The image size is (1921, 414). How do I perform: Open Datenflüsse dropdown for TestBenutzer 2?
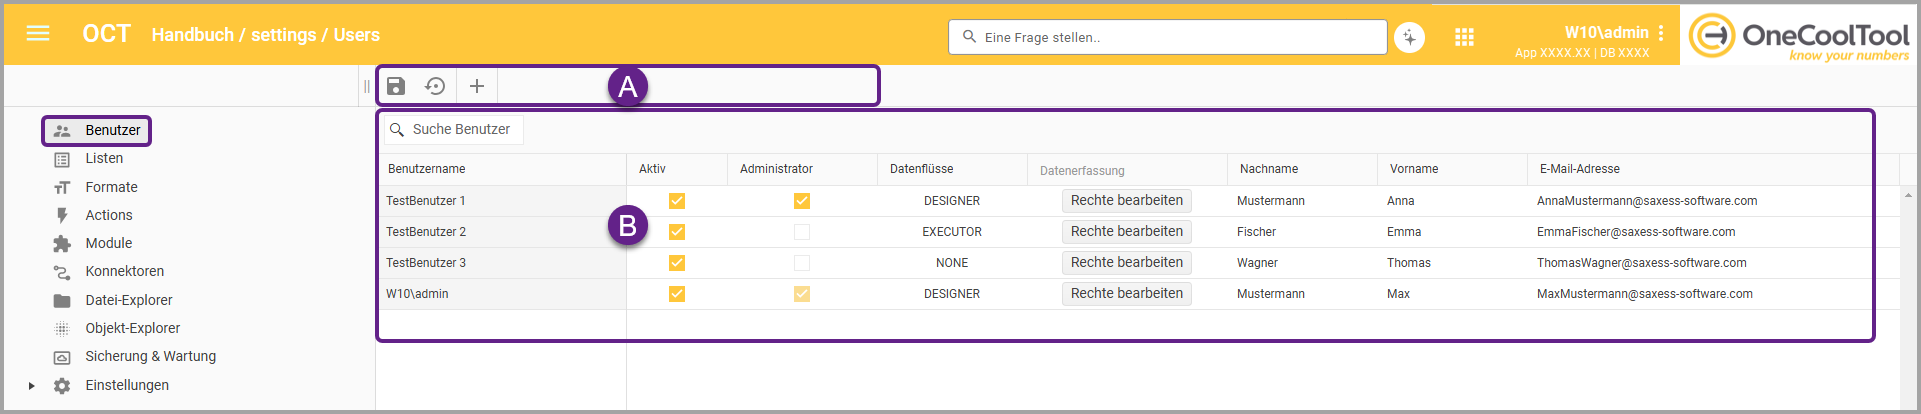pyautogui.click(x=951, y=232)
